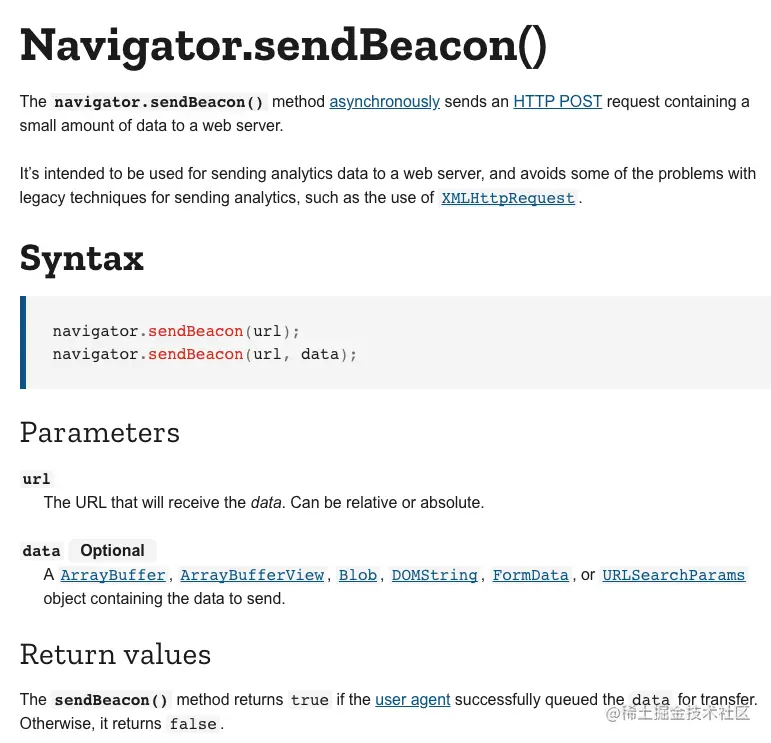
Task: Open the "user agent" link
Action: (412, 699)
